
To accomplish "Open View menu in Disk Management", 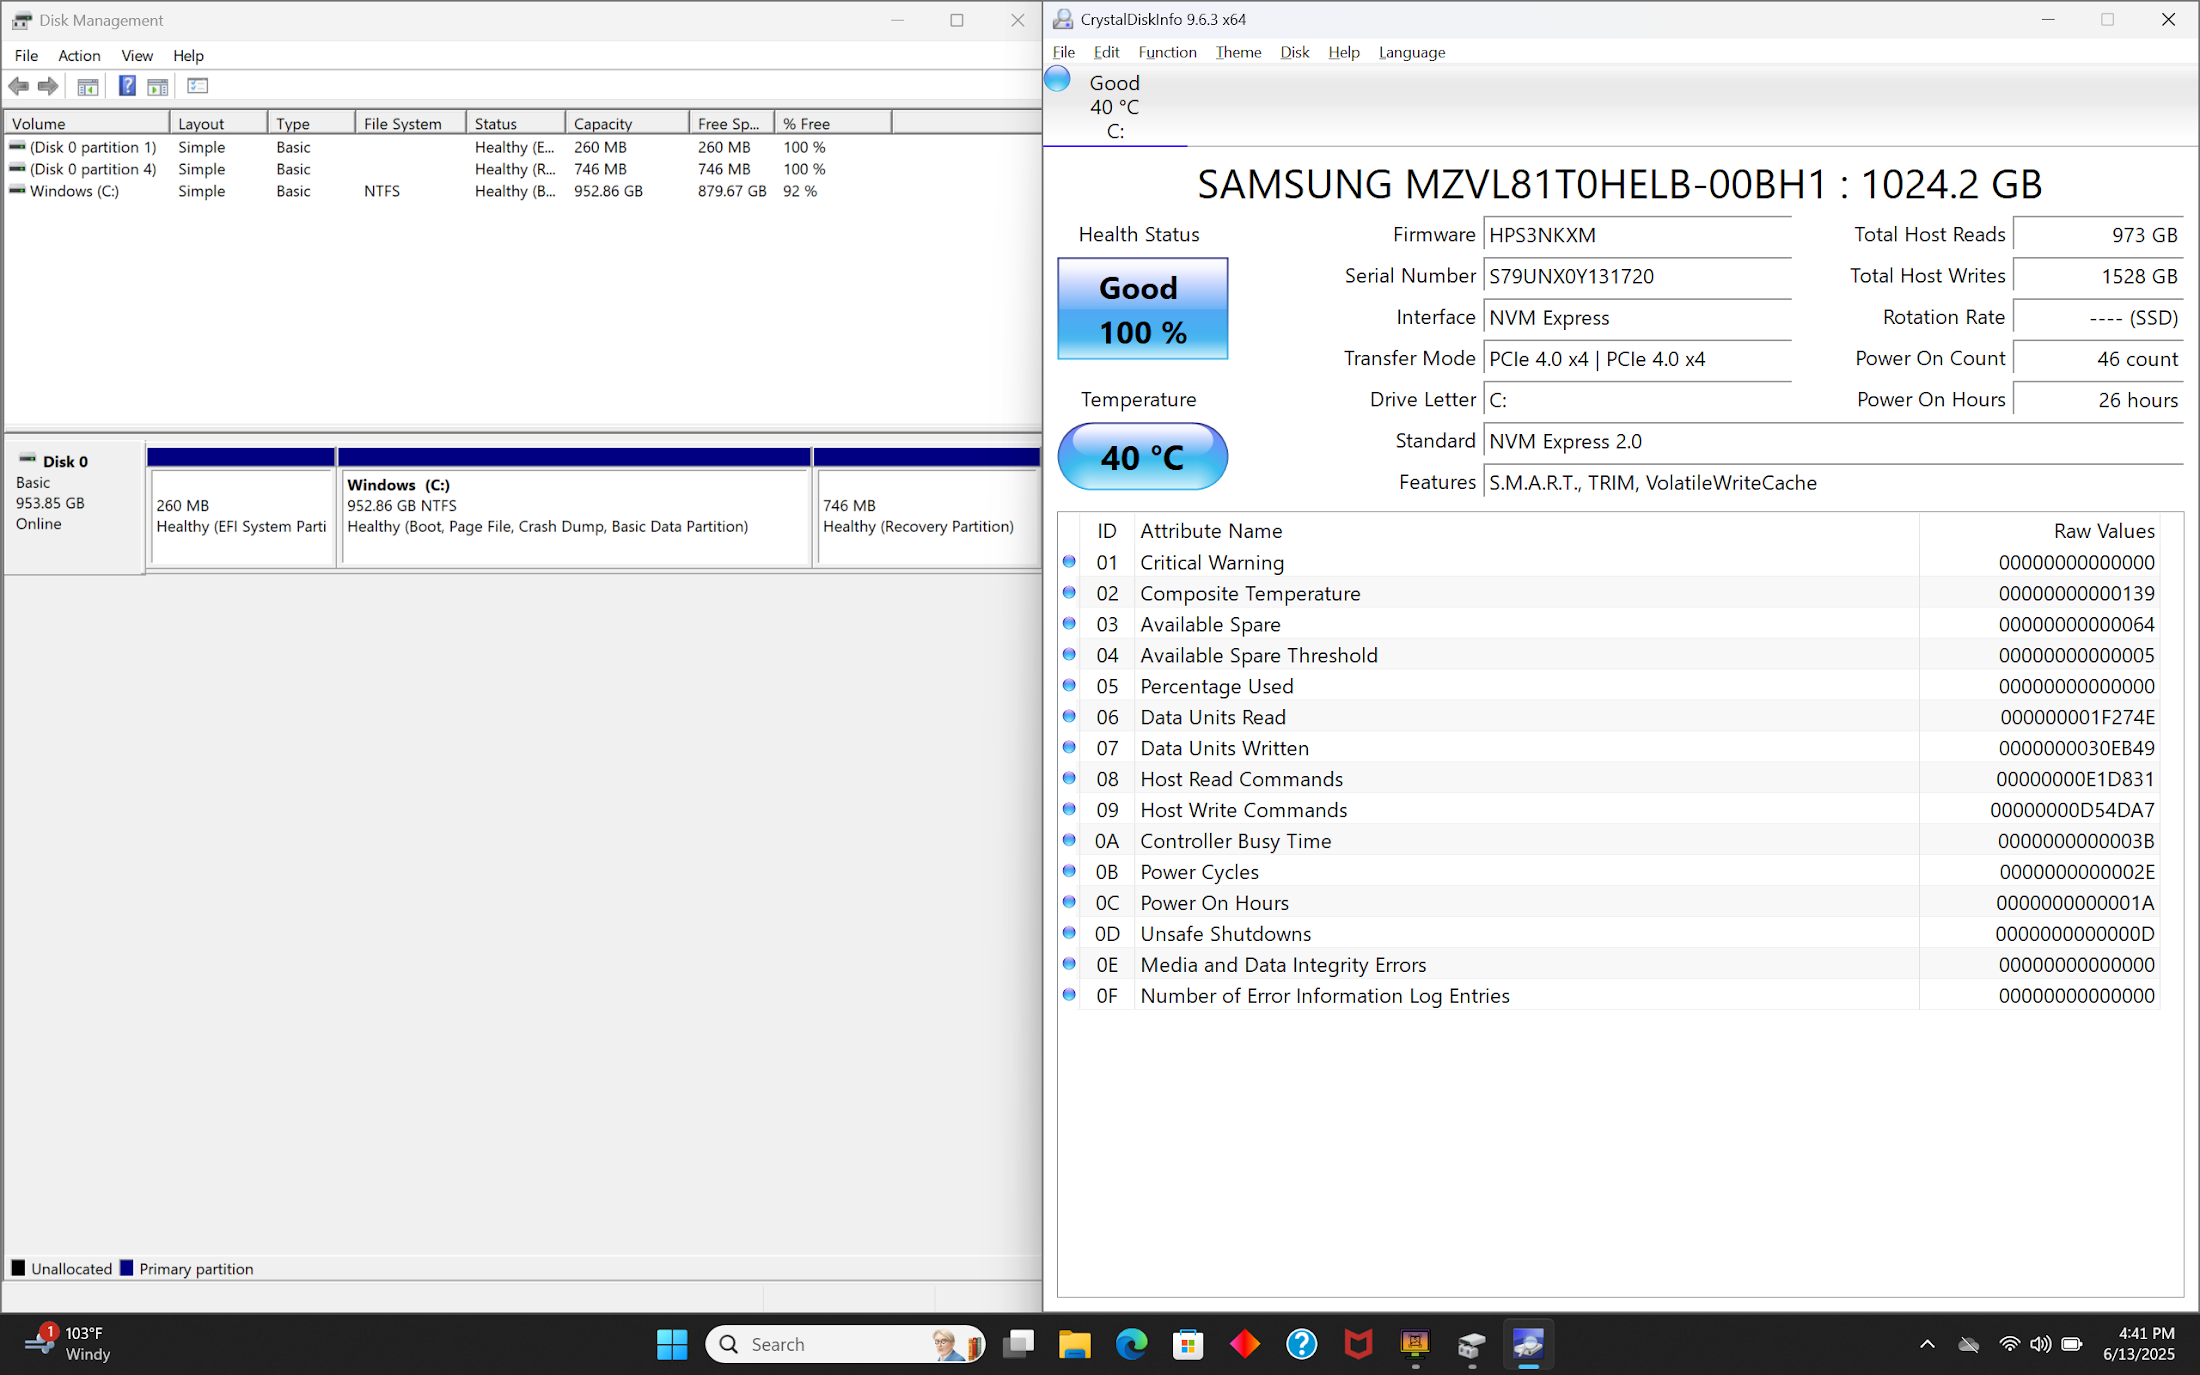I will 137,56.
